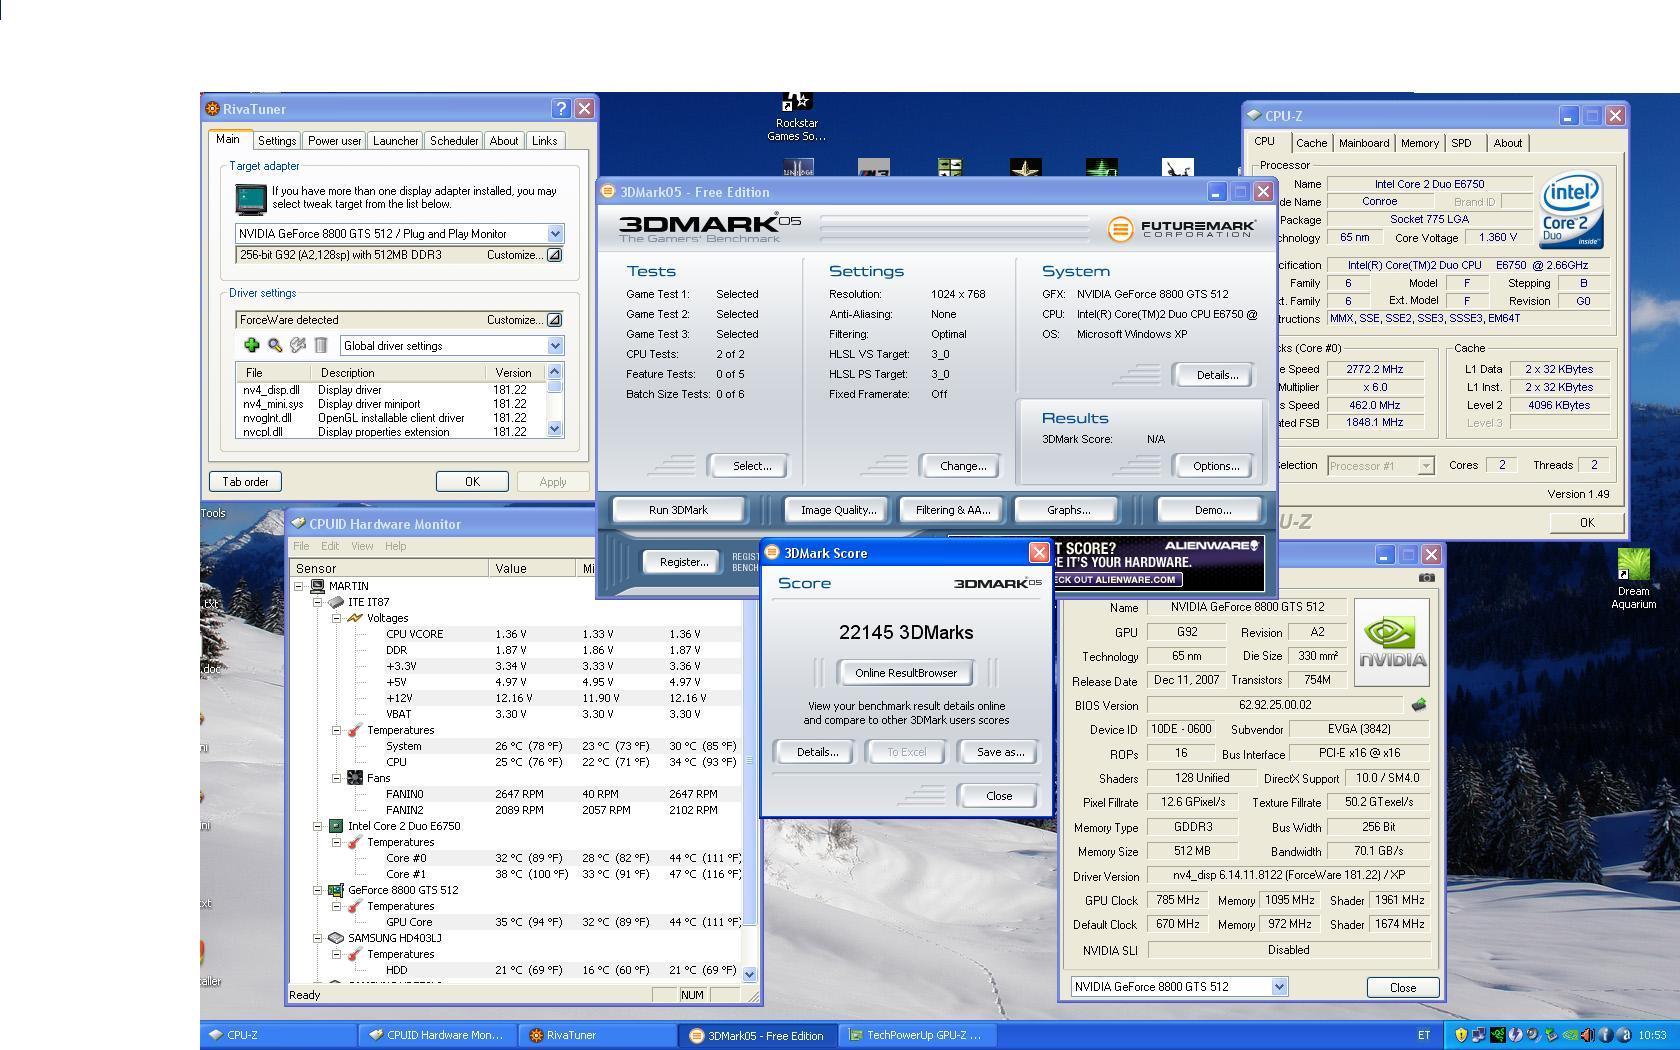Click the Register button in 3DMark05
Viewport: 1680px width, 1050px height.
(684, 562)
